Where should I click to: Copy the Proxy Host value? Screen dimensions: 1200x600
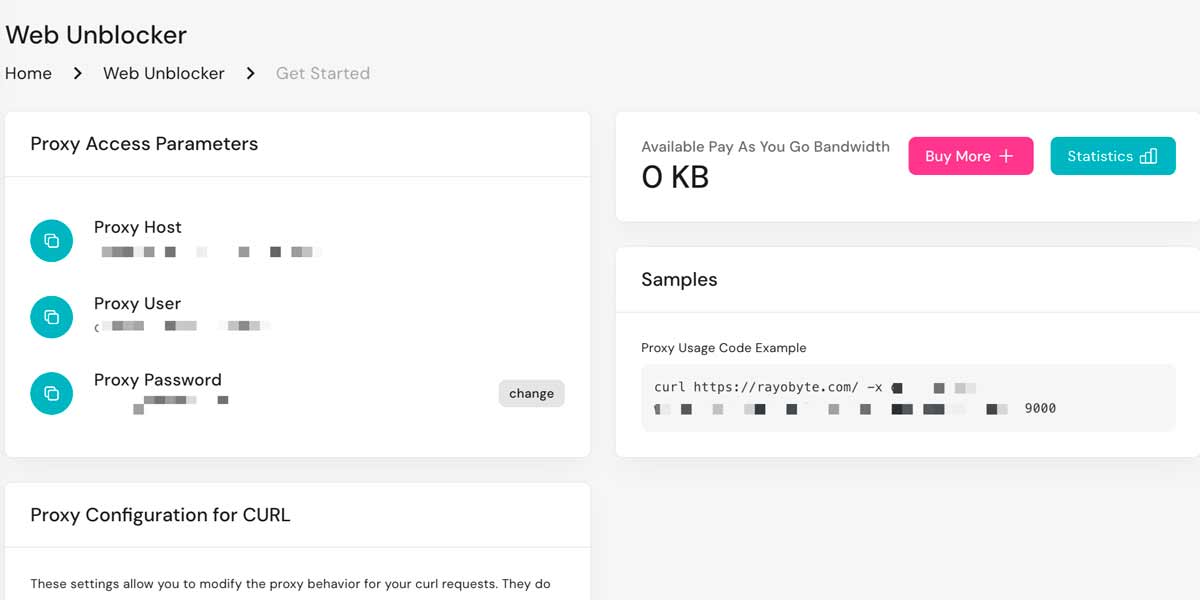coord(51,241)
